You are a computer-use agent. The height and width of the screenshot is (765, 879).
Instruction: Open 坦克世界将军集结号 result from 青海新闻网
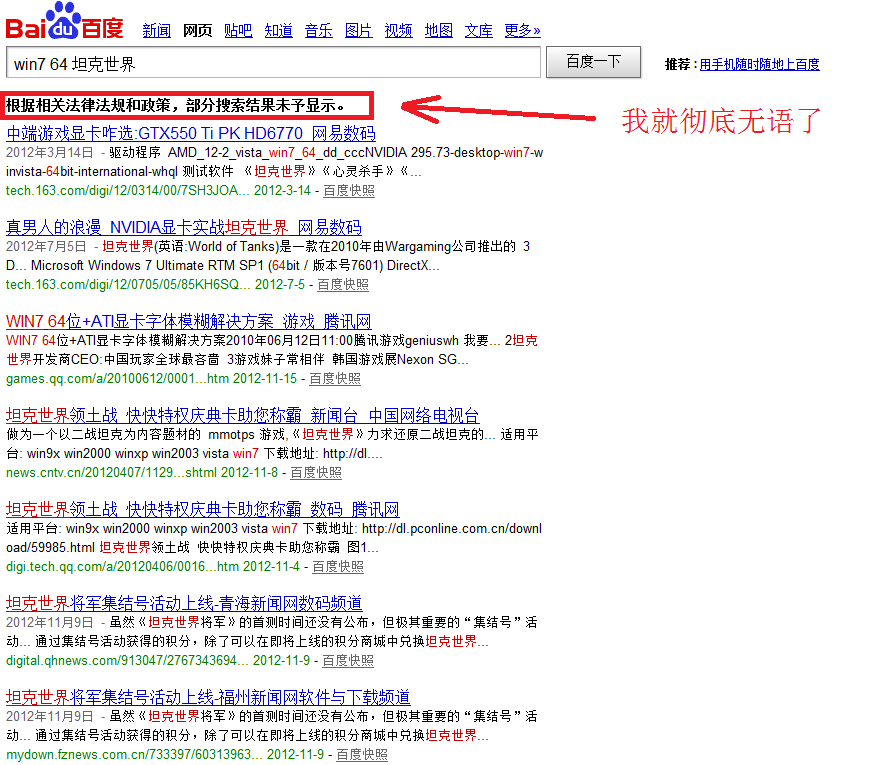[x=184, y=604]
